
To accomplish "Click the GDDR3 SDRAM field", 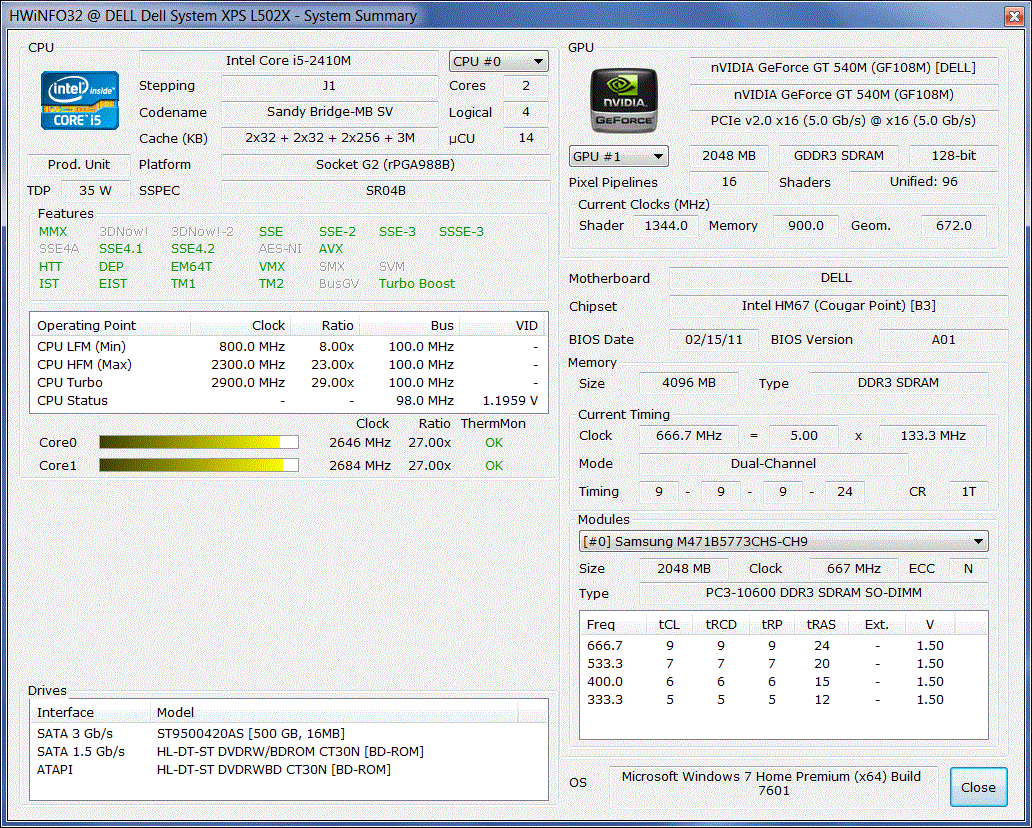I will pos(838,156).
